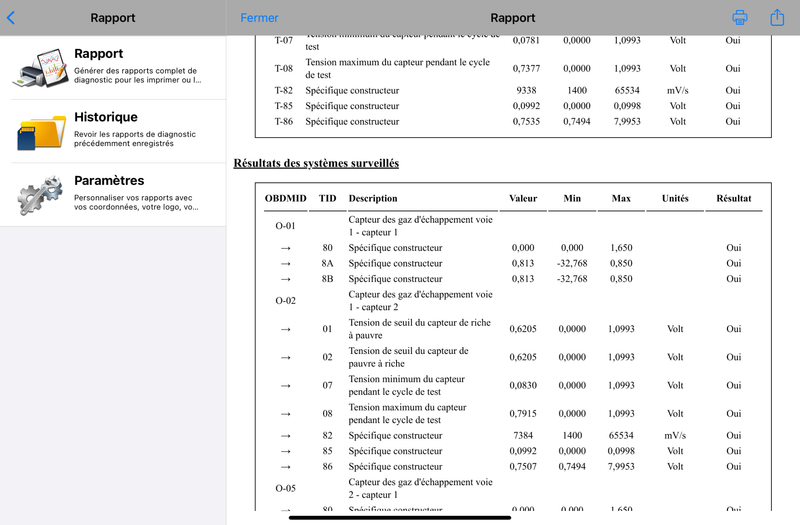Click the OBDMID column header
The width and height of the screenshot is (800, 525).
point(286,198)
